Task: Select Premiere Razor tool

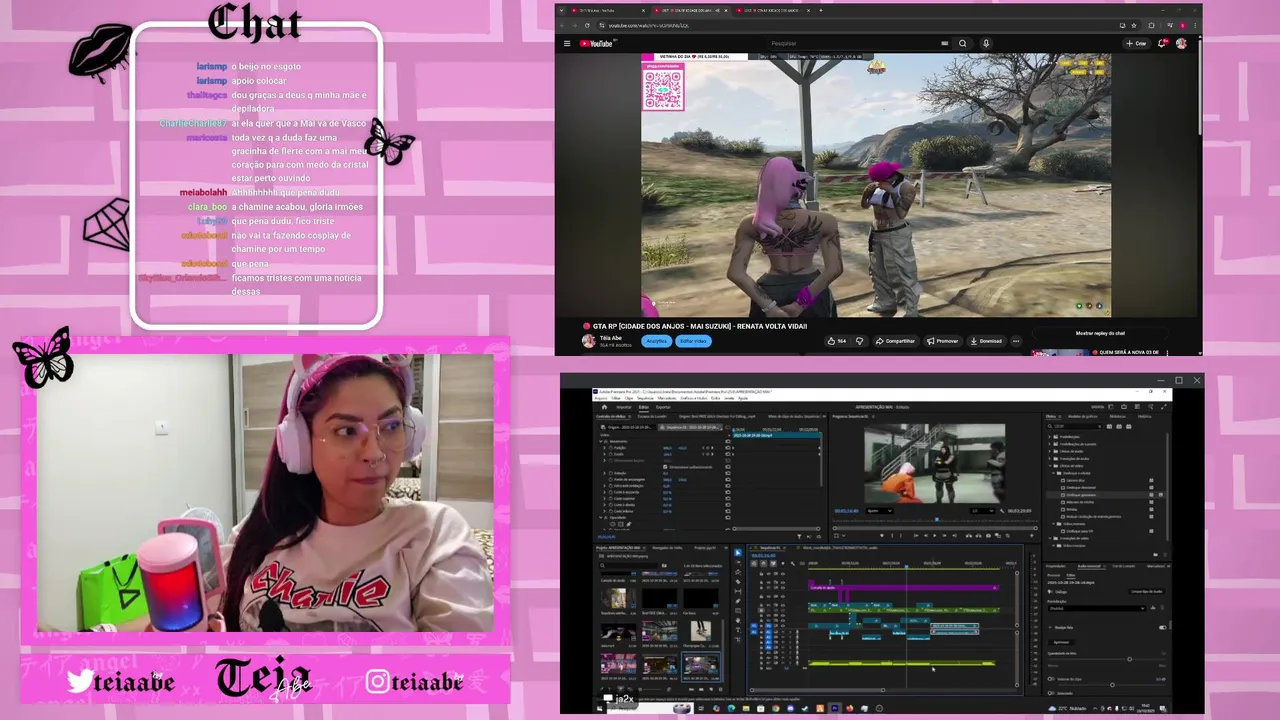Action: [738, 582]
